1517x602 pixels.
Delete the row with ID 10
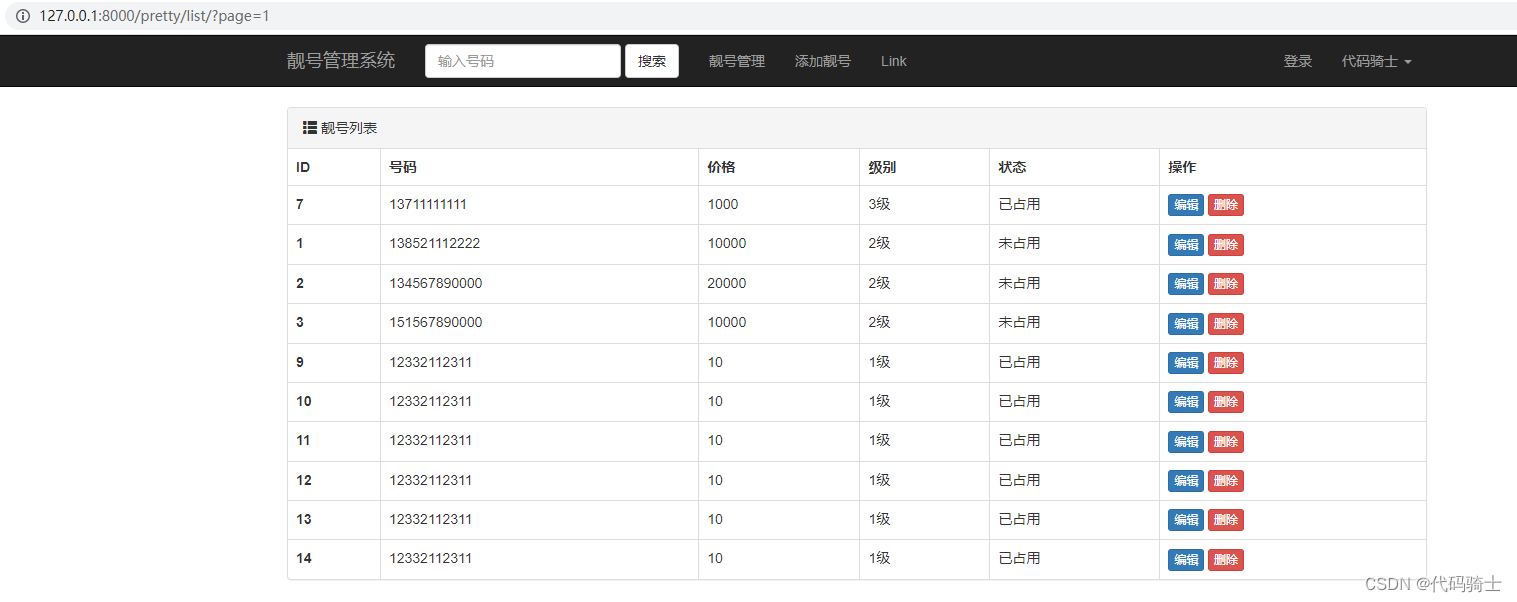click(x=1225, y=402)
